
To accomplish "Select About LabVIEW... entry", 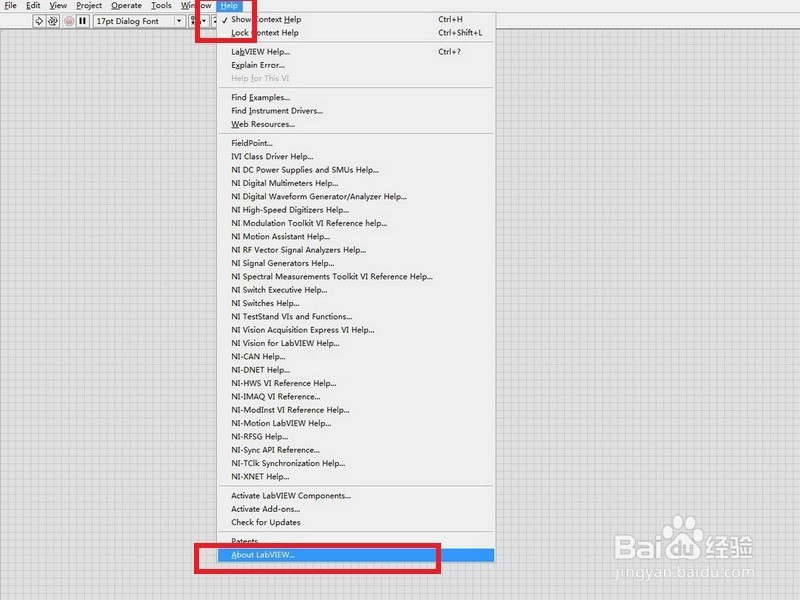I will pyautogui.click(x=356, y=555).
